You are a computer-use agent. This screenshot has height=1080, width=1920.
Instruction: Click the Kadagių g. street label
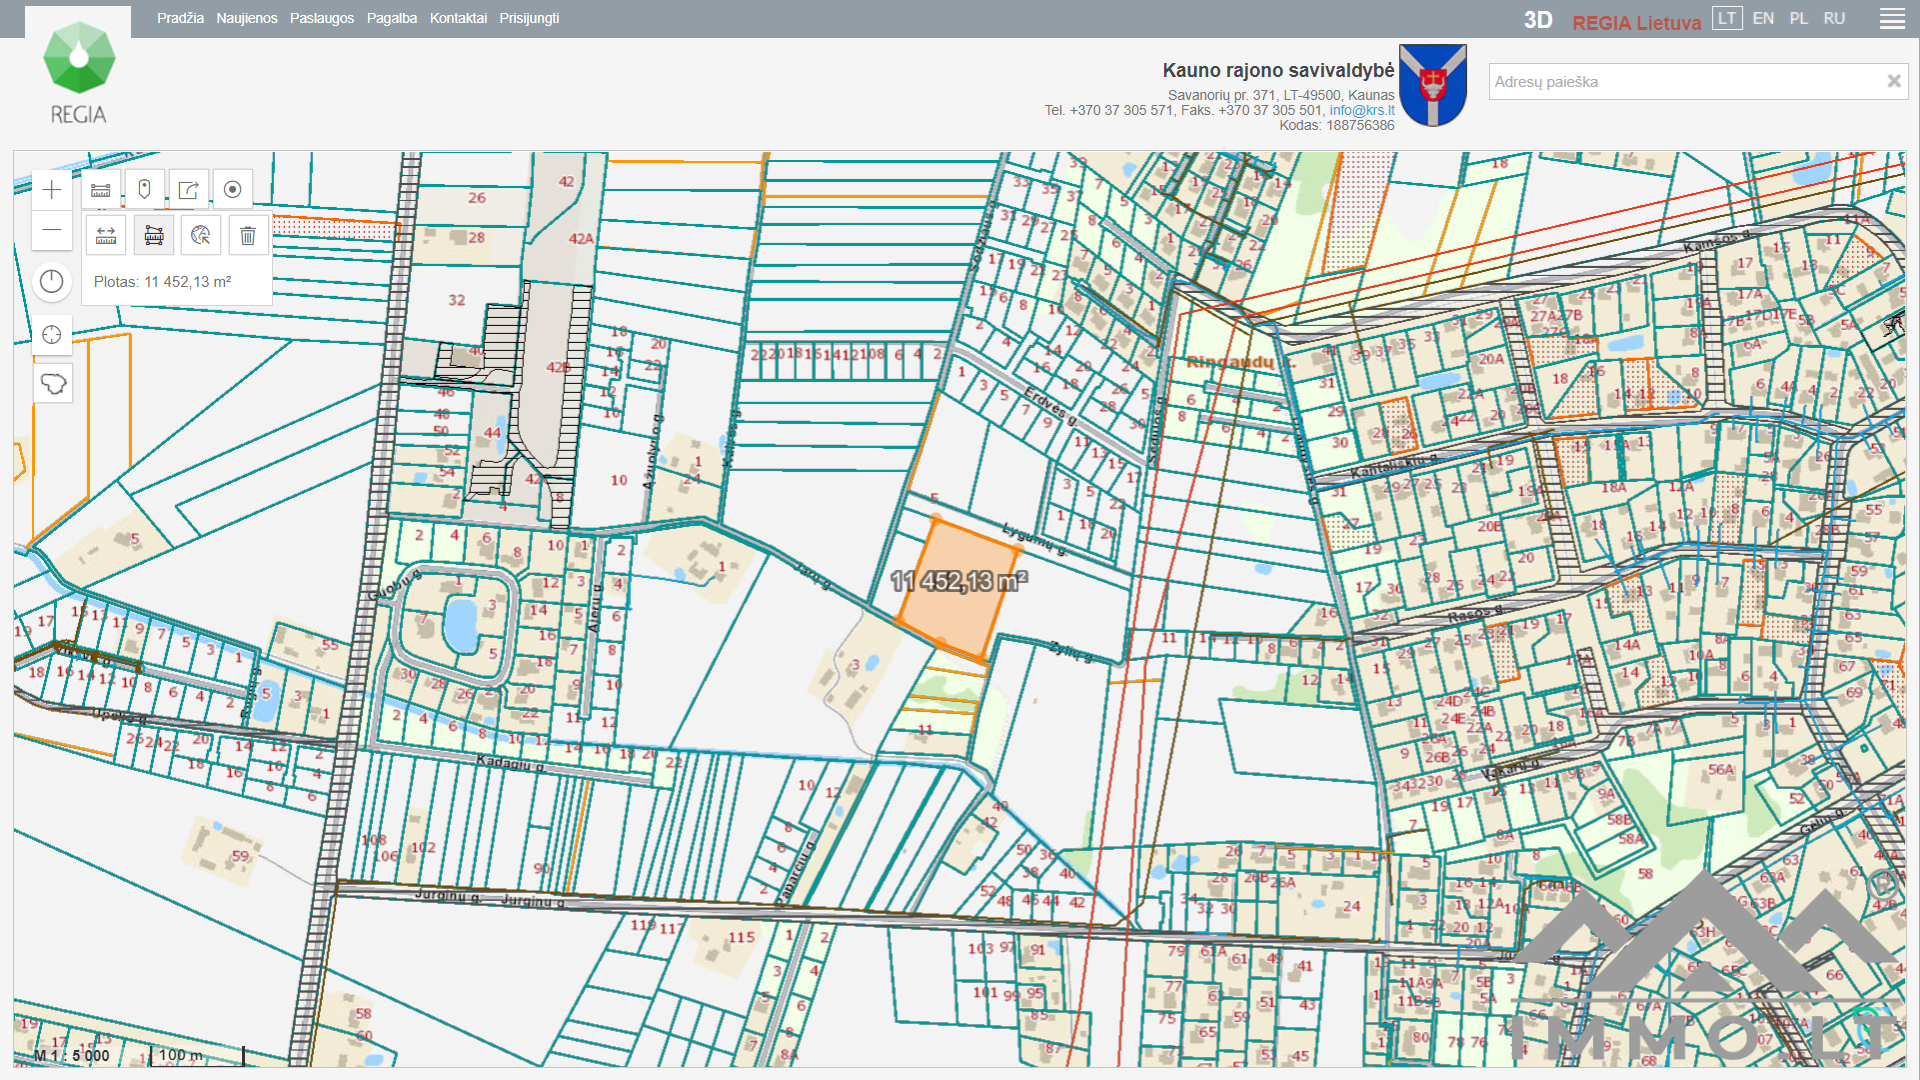point(510,763)
